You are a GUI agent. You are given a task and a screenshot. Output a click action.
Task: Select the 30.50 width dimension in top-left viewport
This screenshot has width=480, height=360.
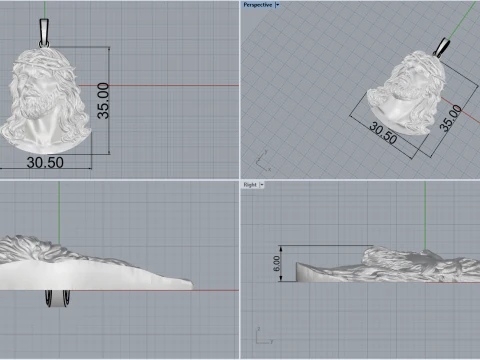click(45, 163)
